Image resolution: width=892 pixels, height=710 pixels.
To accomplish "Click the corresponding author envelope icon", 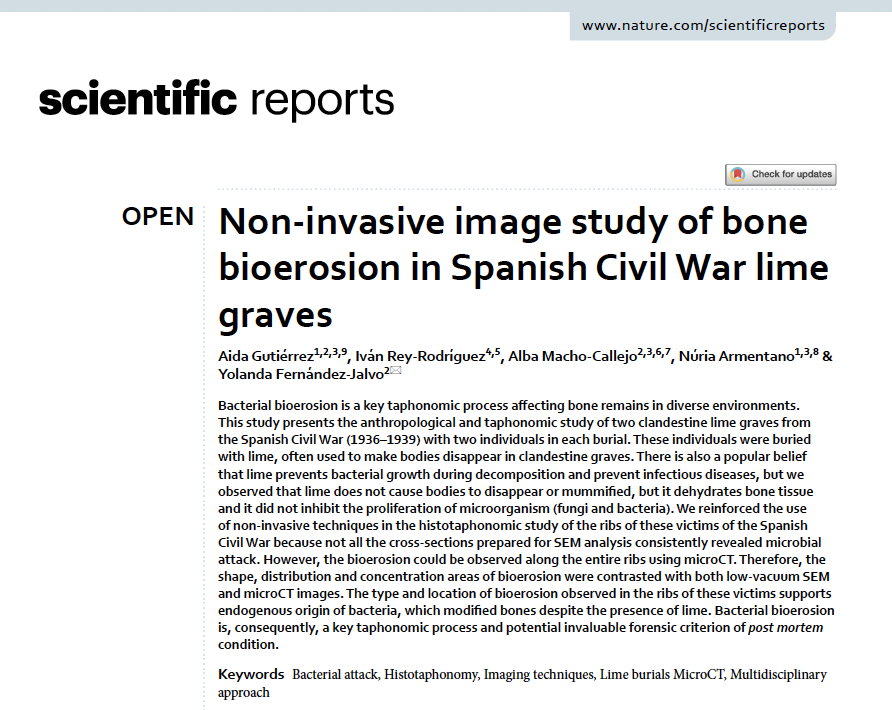I will (395, 371).
